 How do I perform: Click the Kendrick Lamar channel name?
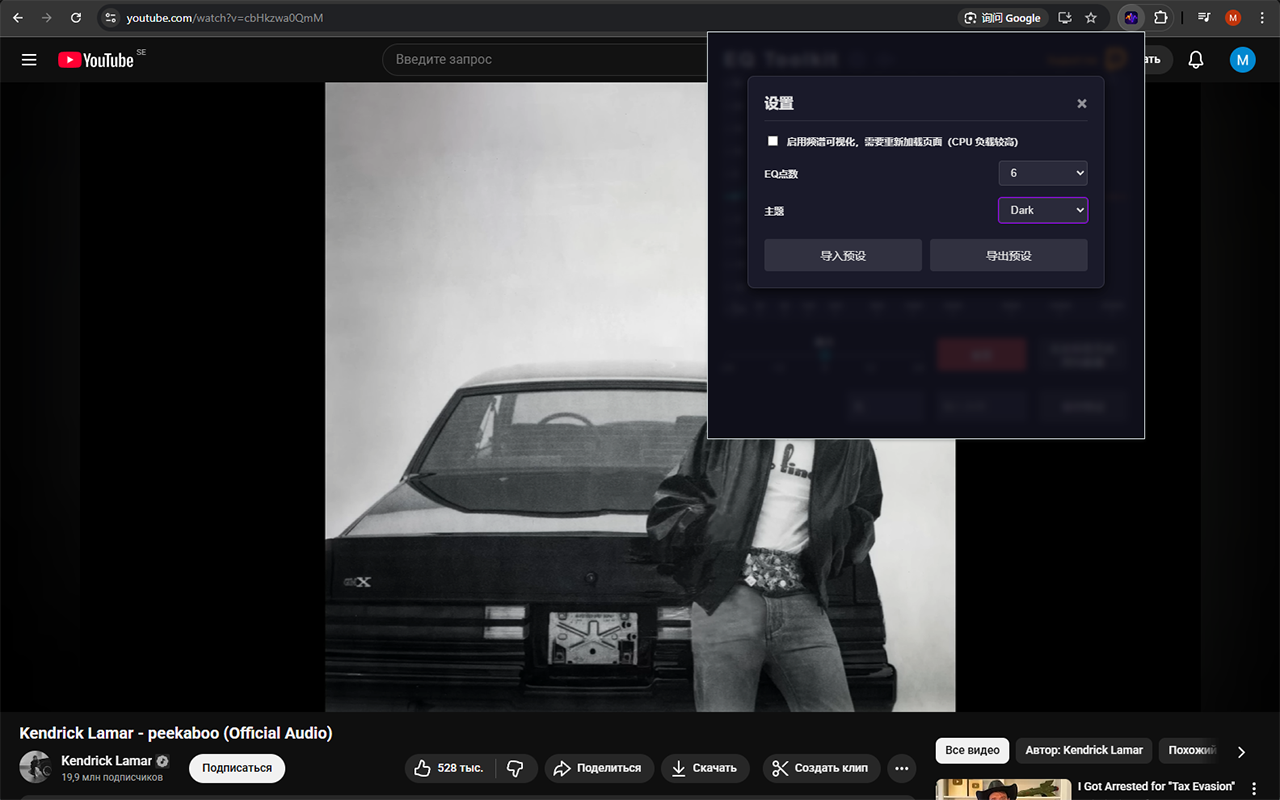coord(106,761)
